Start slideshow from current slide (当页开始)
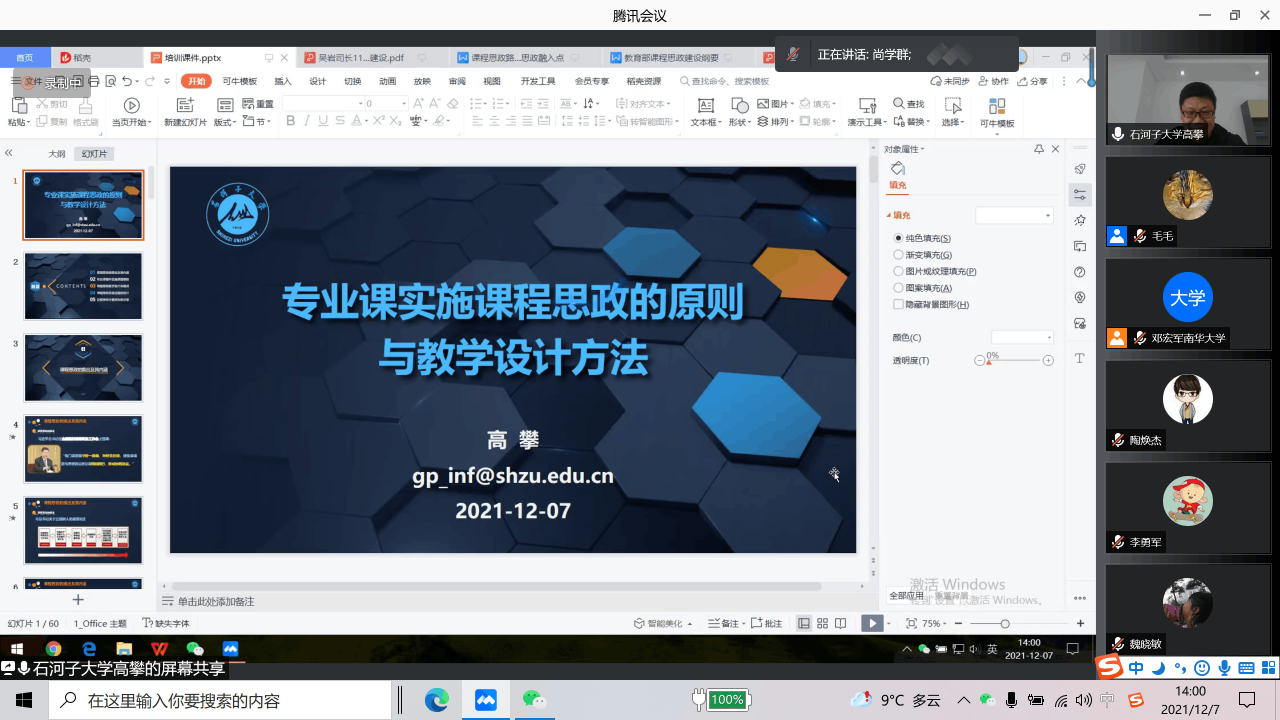Viewport: 1280px width, 720px height. click(131, 106)
